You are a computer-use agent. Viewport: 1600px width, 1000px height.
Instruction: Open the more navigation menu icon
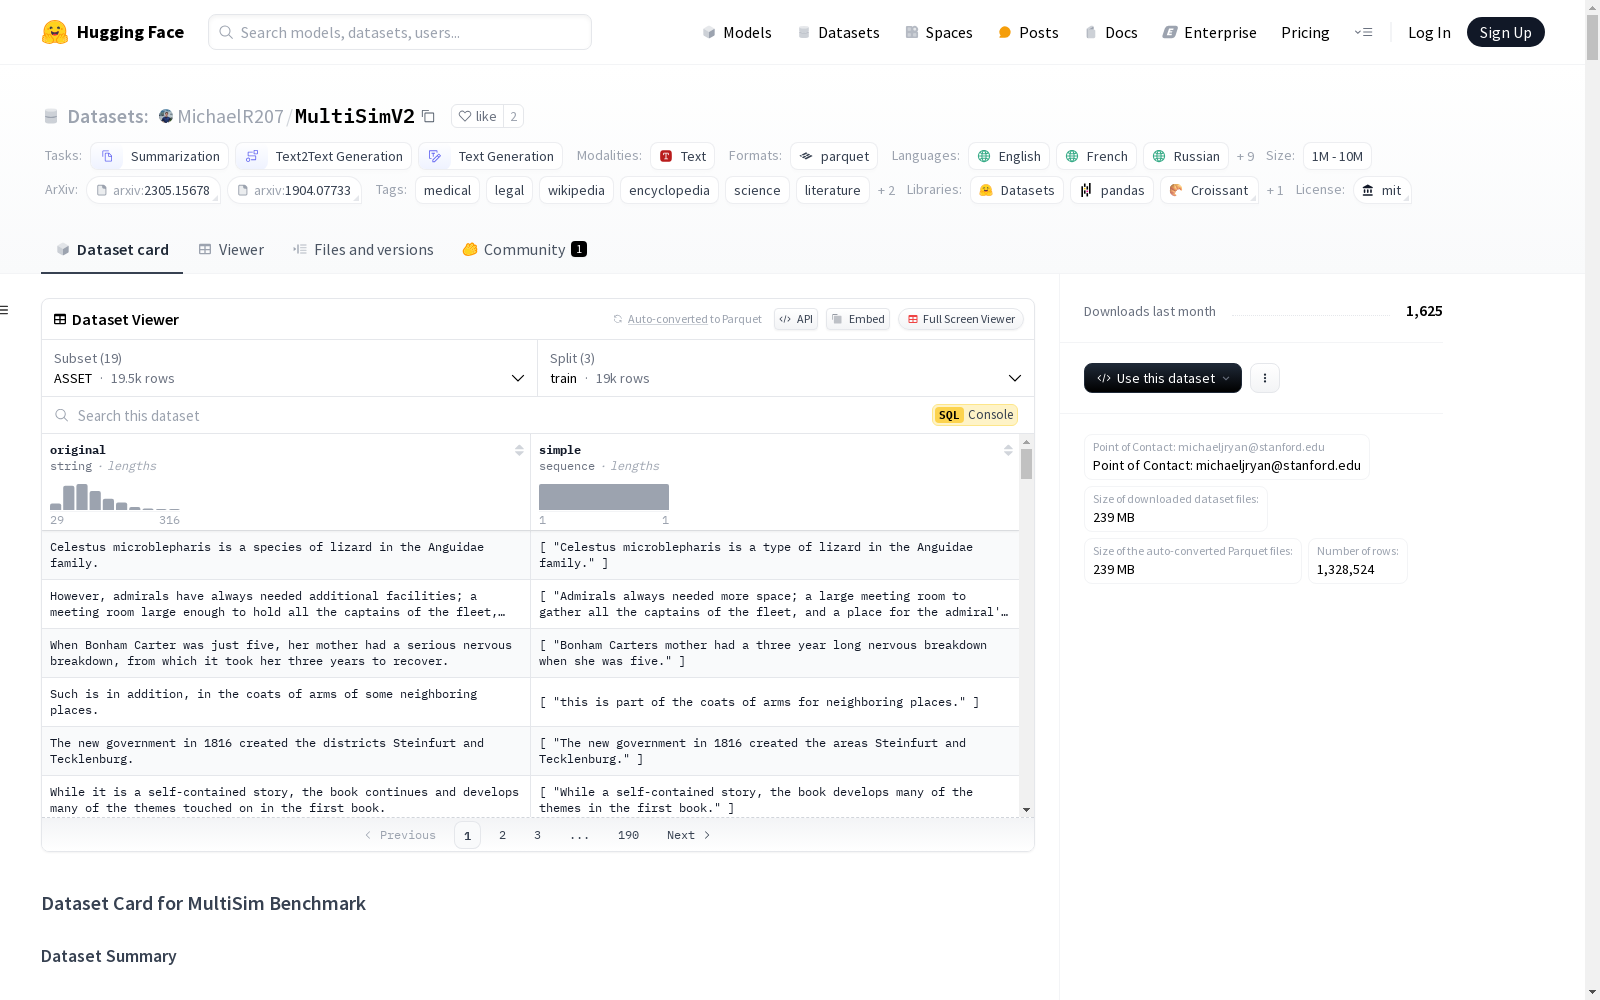click(x=1363, y=32)
